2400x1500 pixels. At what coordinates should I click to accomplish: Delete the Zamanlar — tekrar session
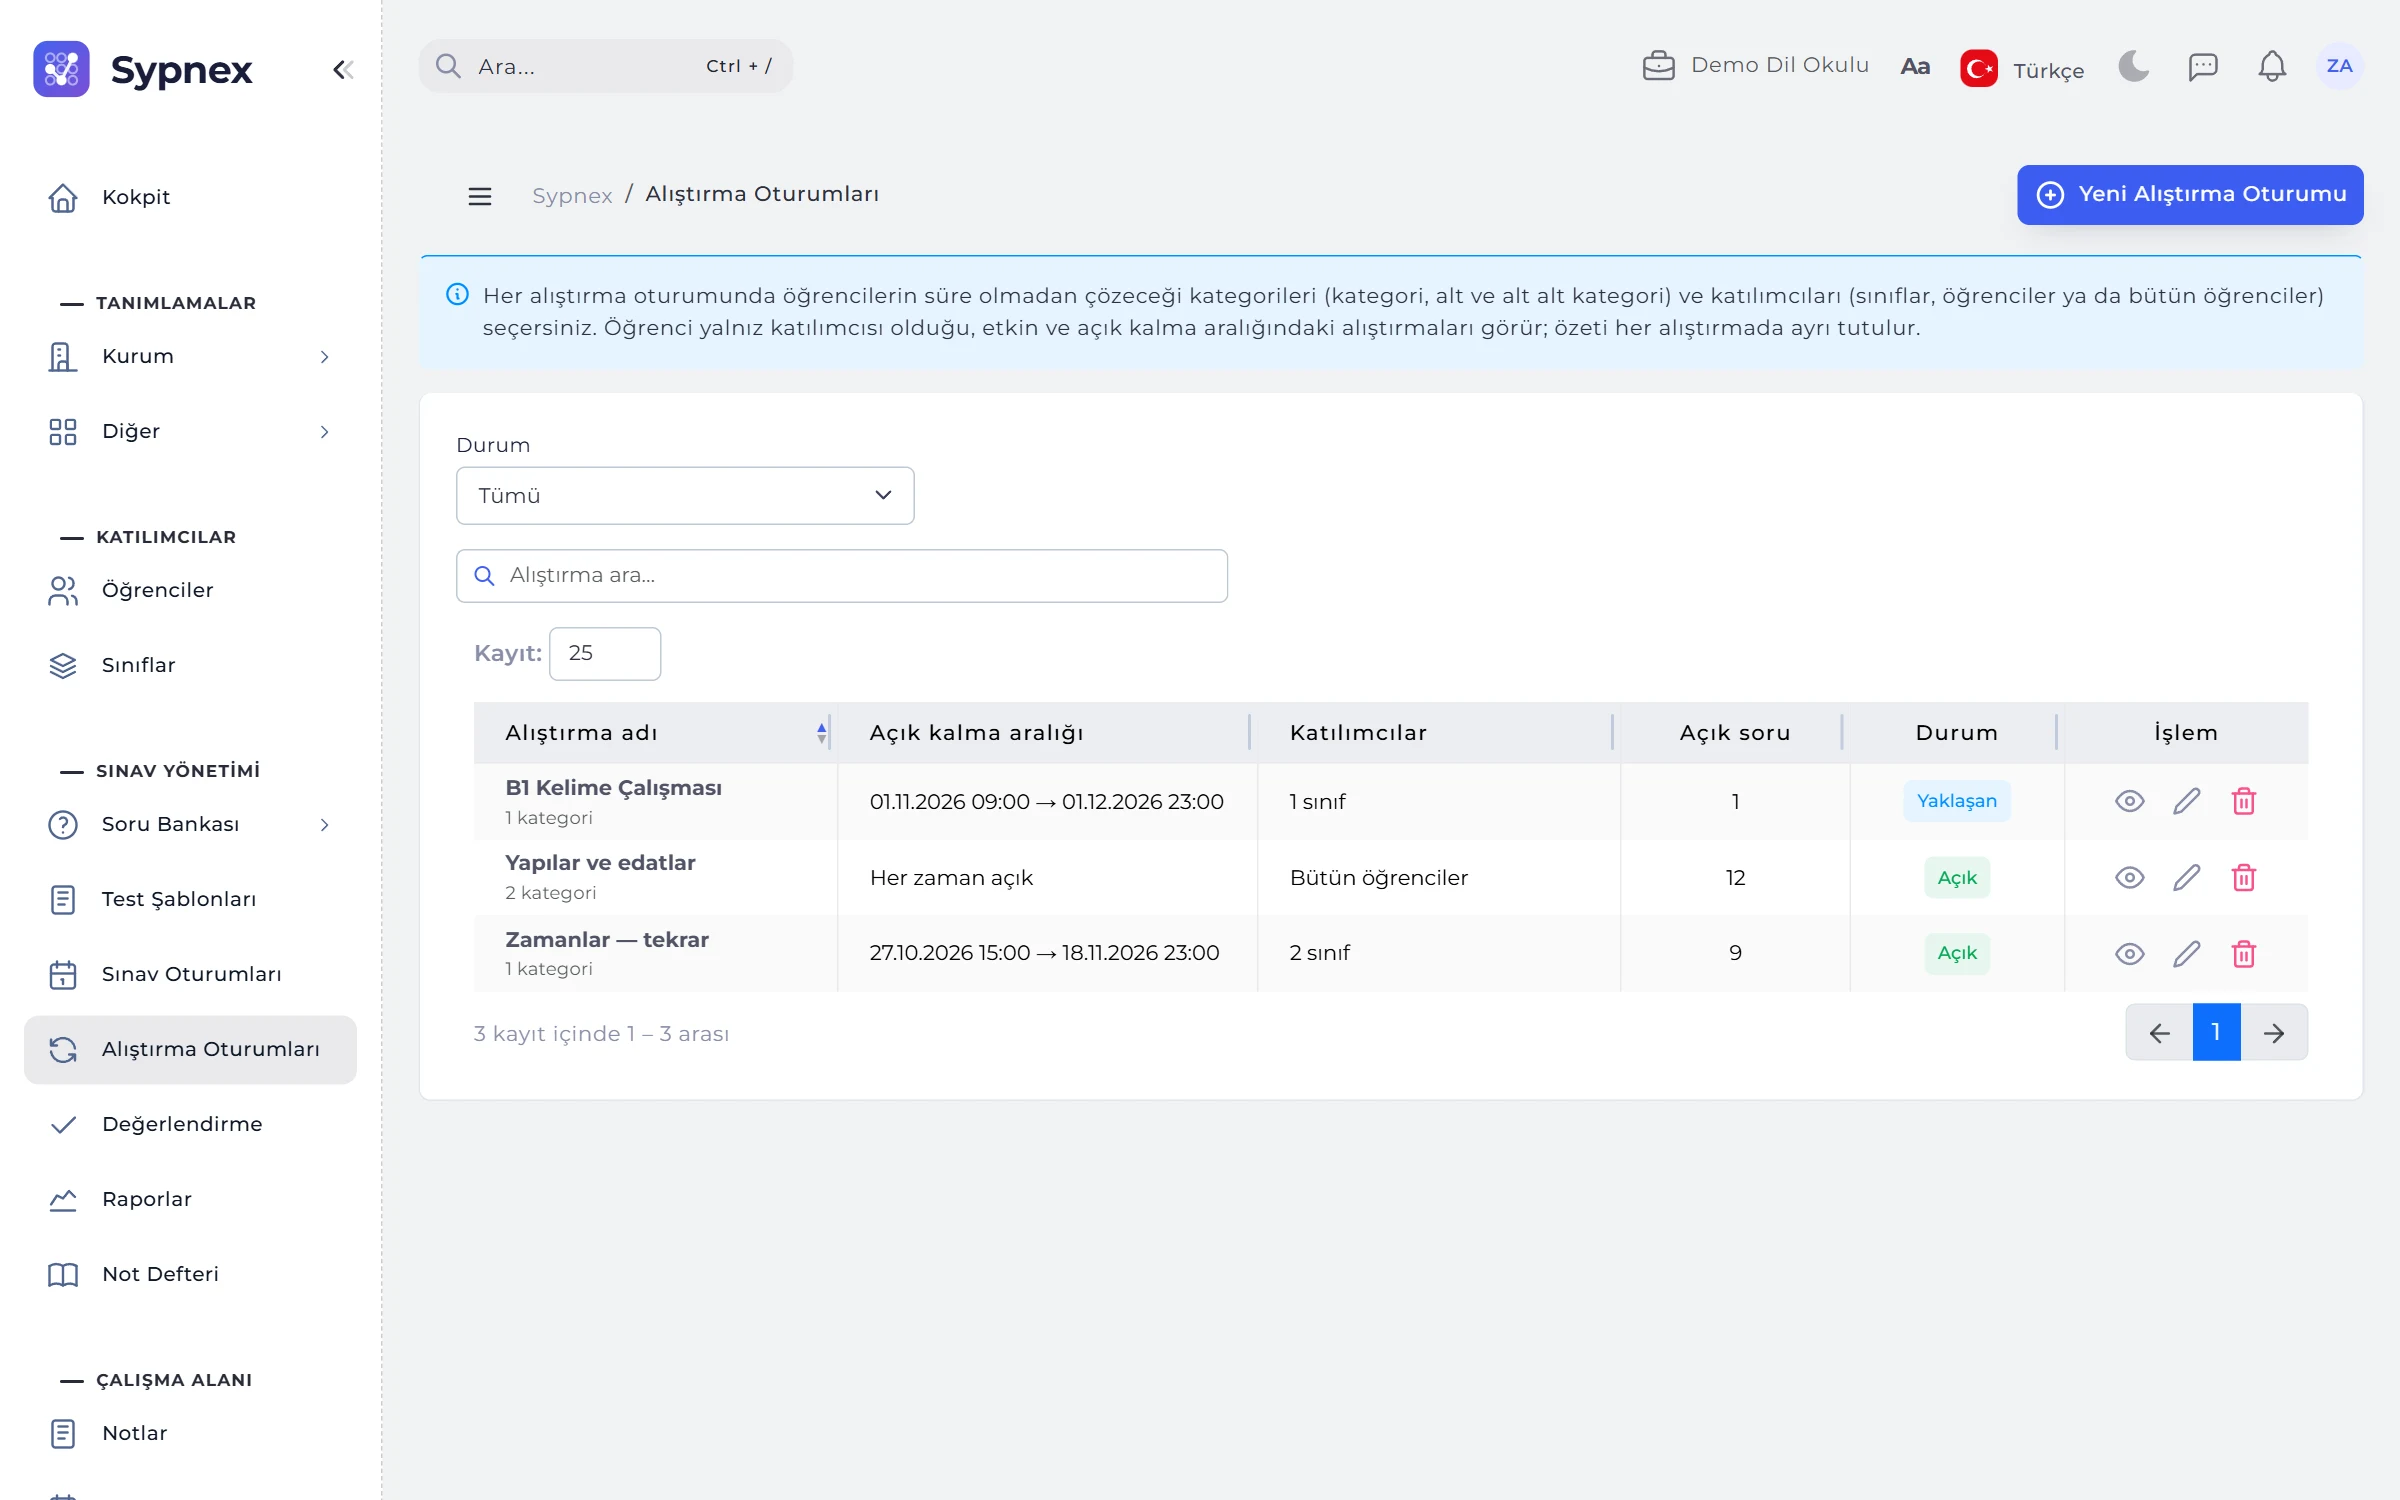[x=2243, y=953]
